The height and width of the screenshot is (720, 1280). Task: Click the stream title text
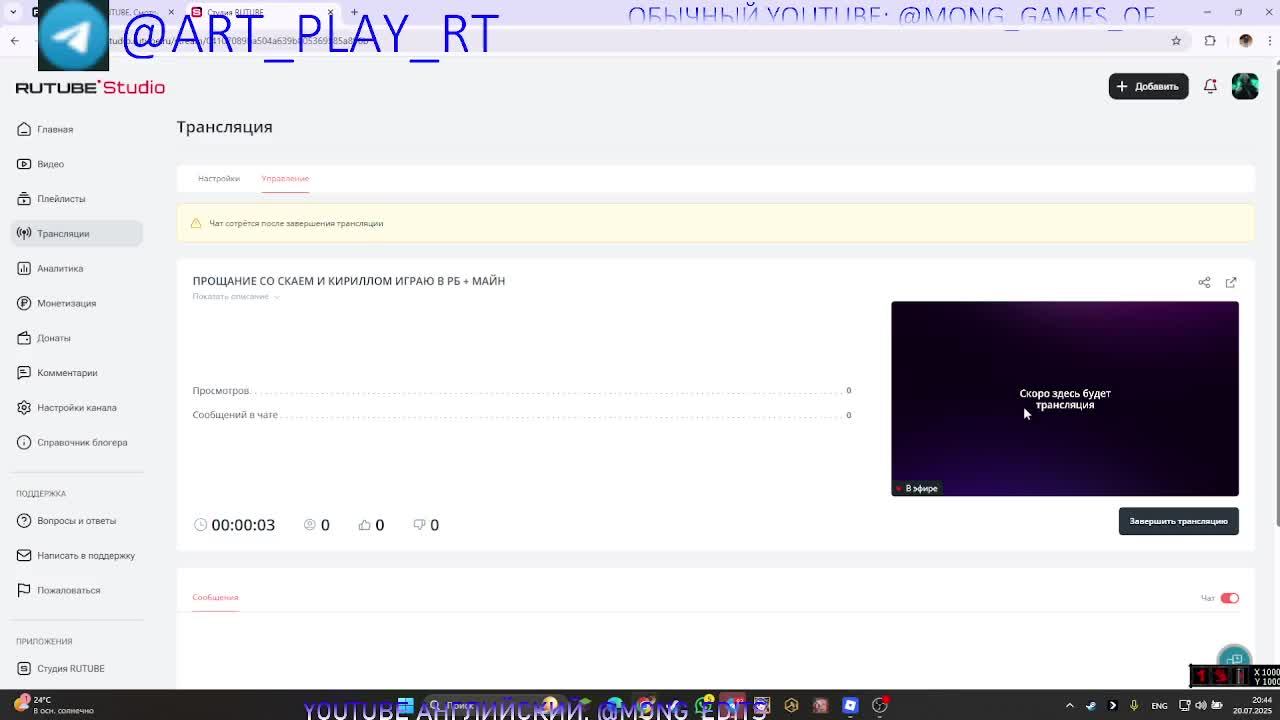pyautogui.click(x=348, y=281)
